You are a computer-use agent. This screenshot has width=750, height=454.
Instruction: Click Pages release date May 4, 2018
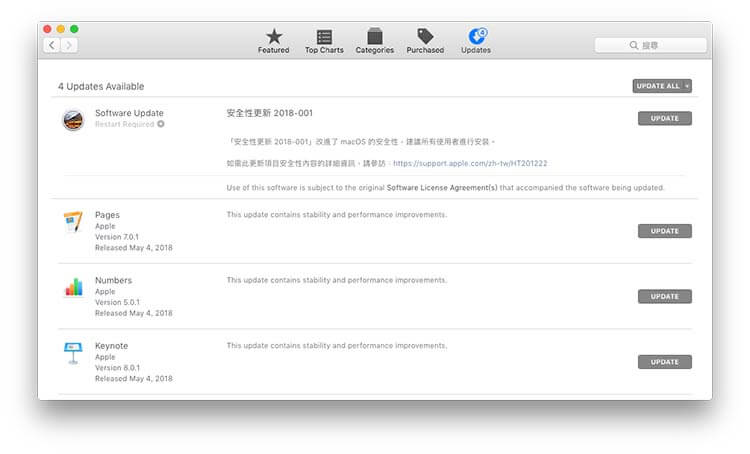(133, 248)
